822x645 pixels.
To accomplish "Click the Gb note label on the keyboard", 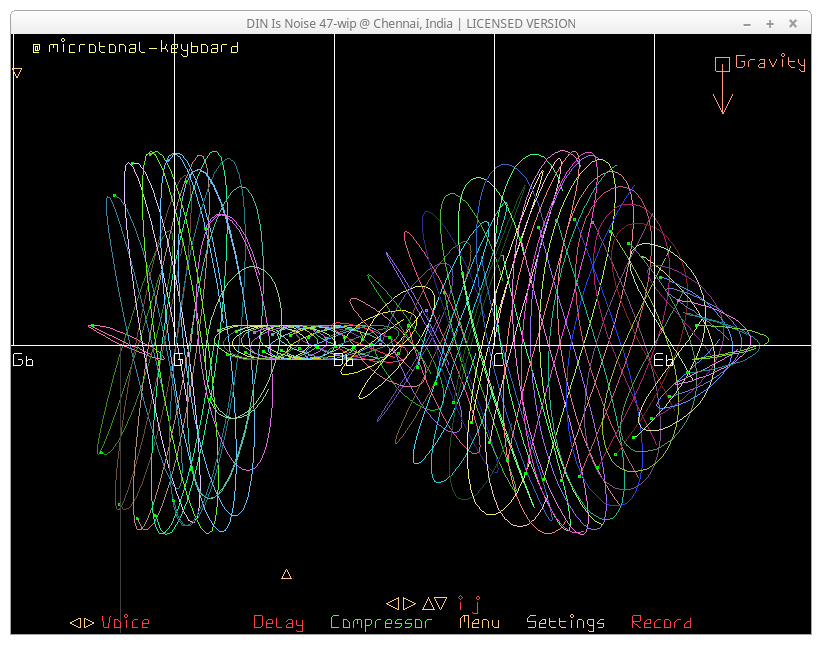I will point(23,360).
